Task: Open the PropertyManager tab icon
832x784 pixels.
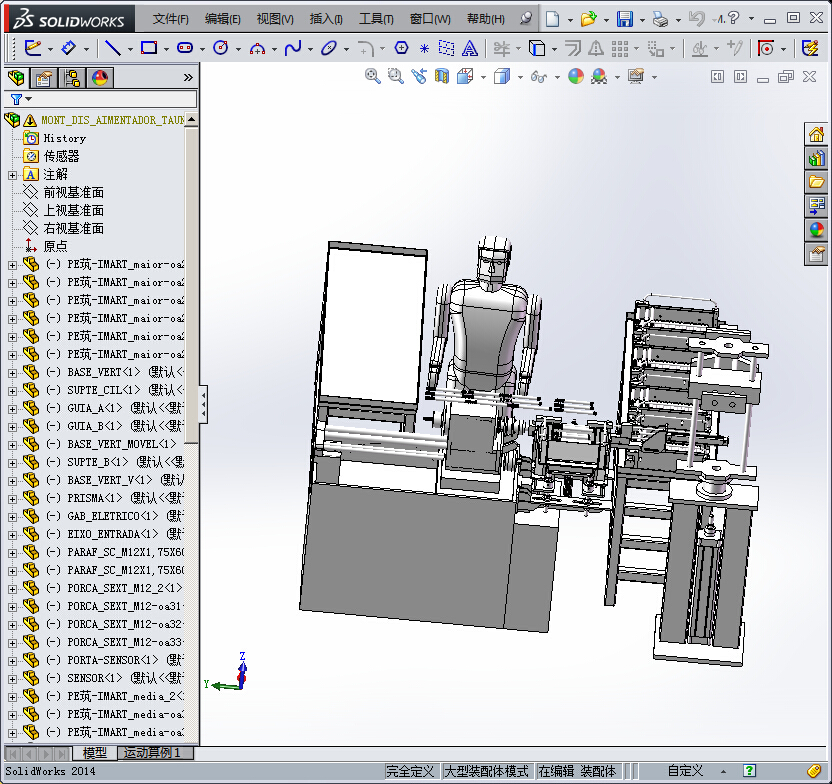Action: click(43, 78)
